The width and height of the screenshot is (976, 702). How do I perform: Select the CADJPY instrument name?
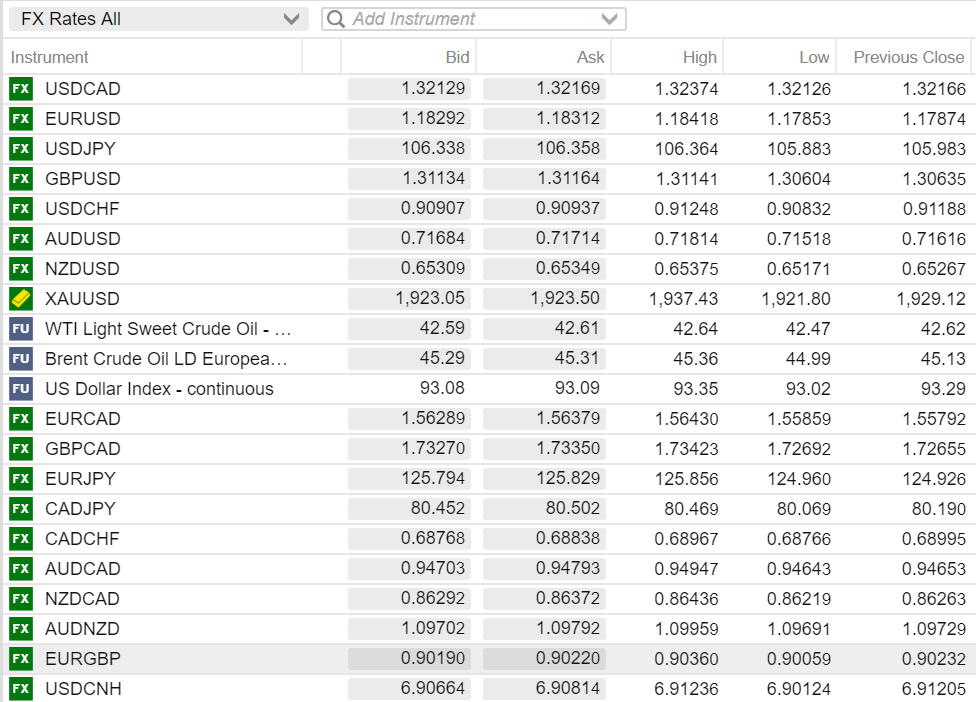pyautogui.click(x=82, y=509)
